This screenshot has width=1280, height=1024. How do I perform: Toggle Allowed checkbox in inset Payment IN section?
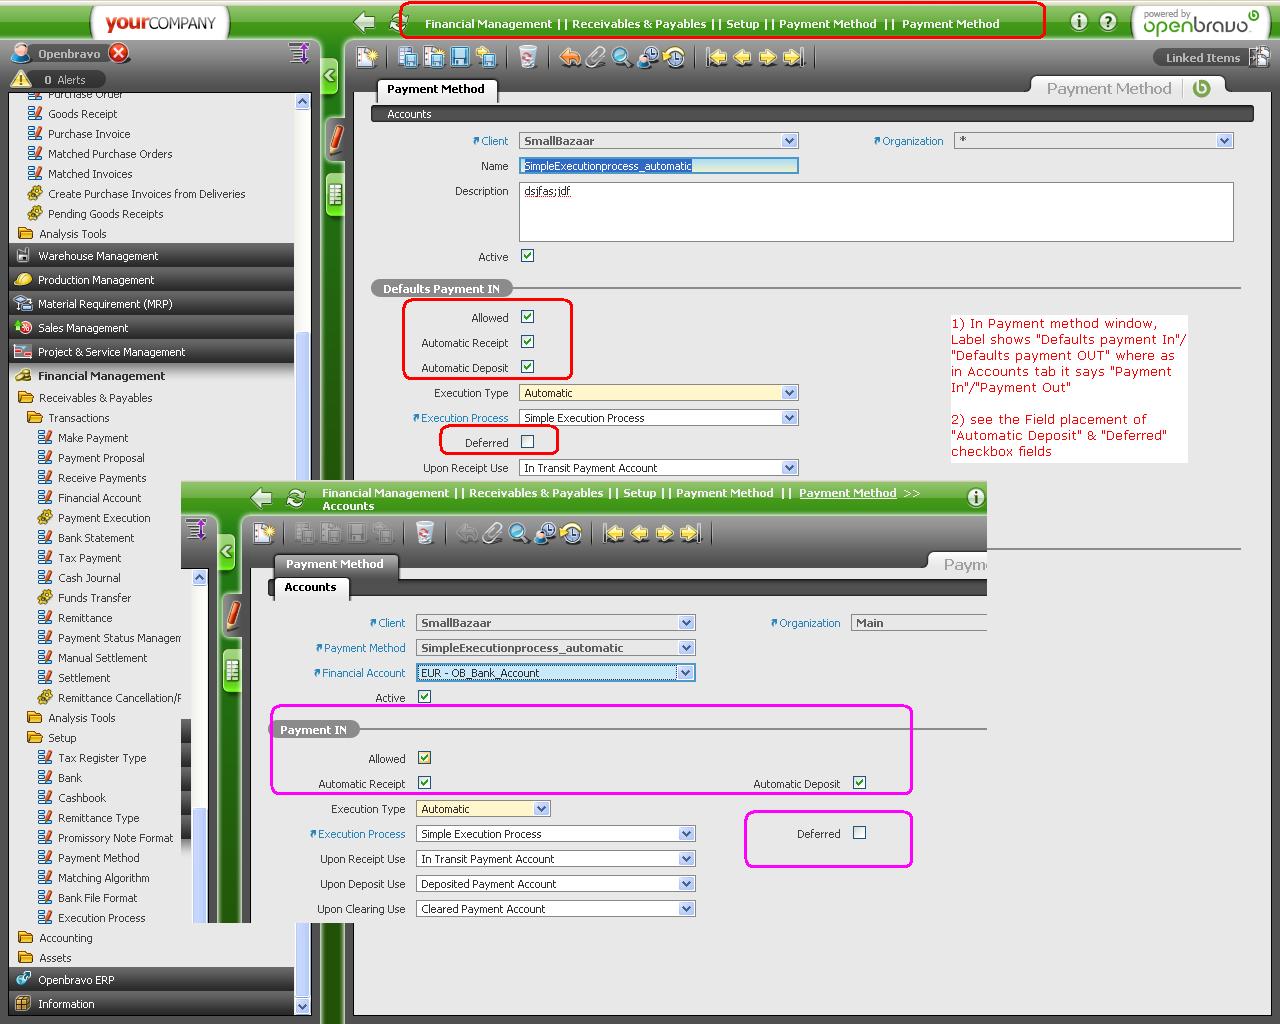[424, 758]
